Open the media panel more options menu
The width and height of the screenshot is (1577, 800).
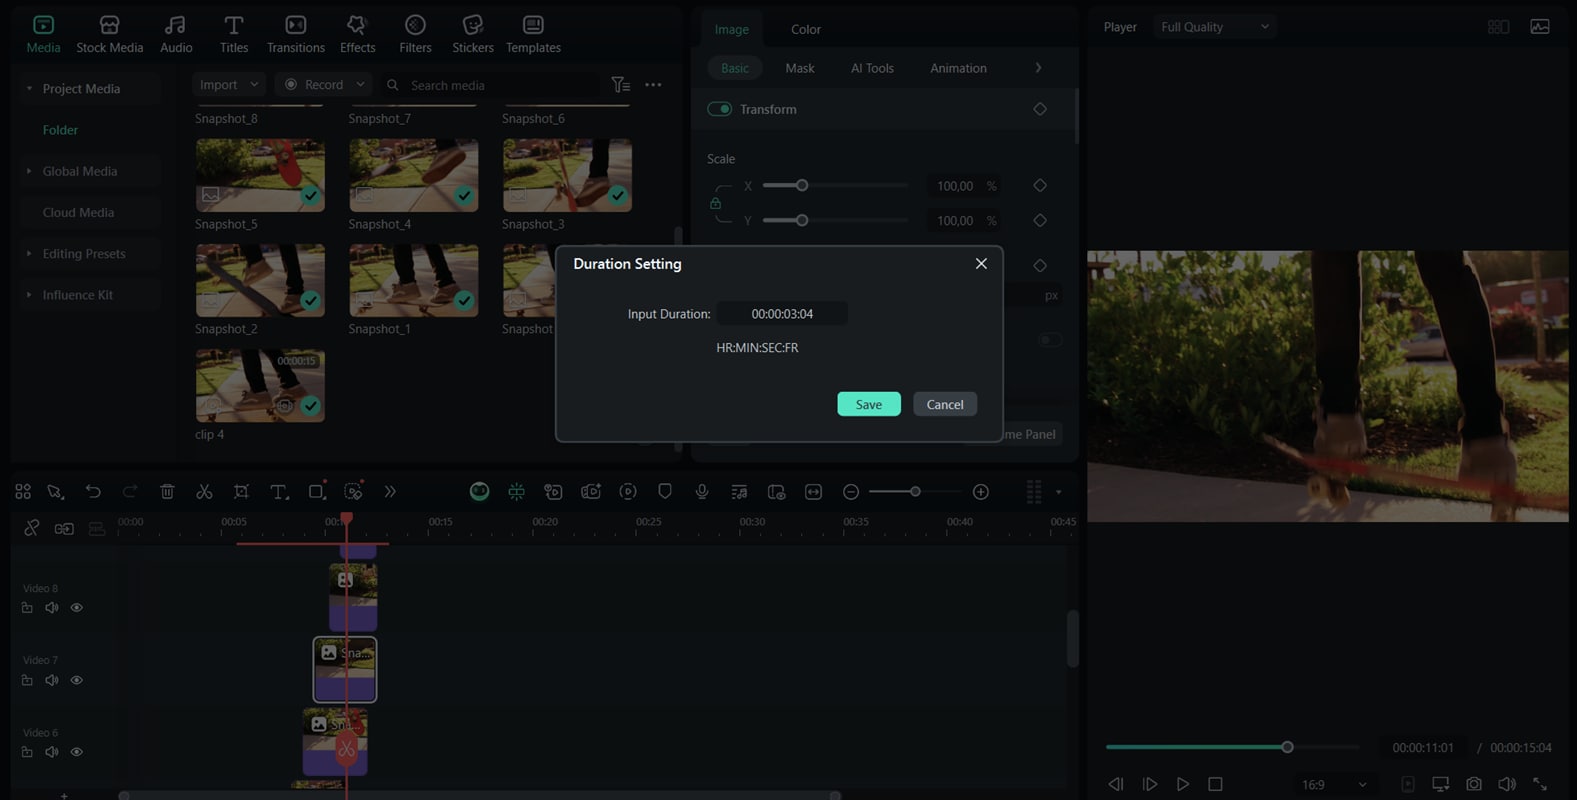(x=653, y=85)
